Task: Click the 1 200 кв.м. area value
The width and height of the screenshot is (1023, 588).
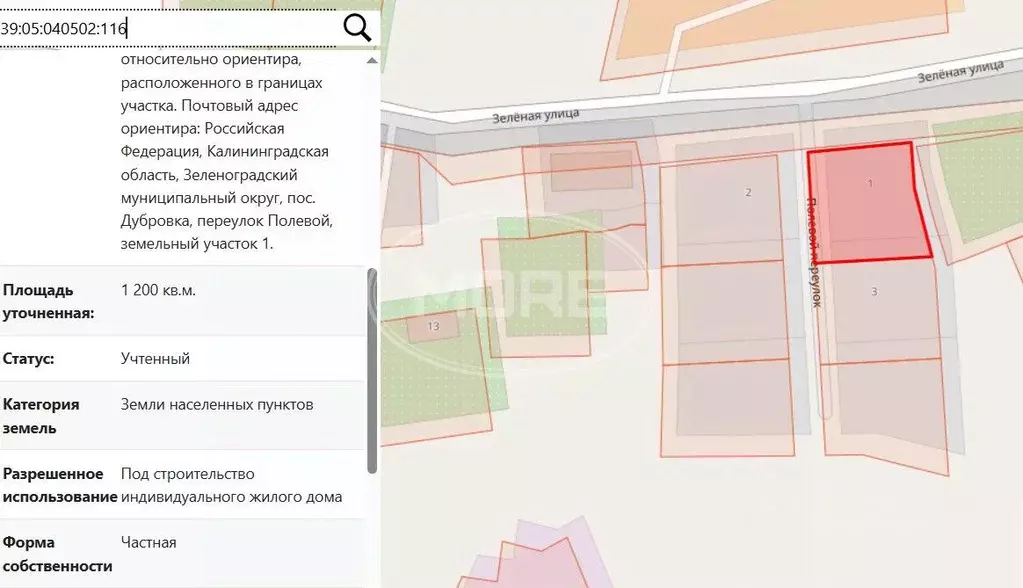Action: point(158,290)
